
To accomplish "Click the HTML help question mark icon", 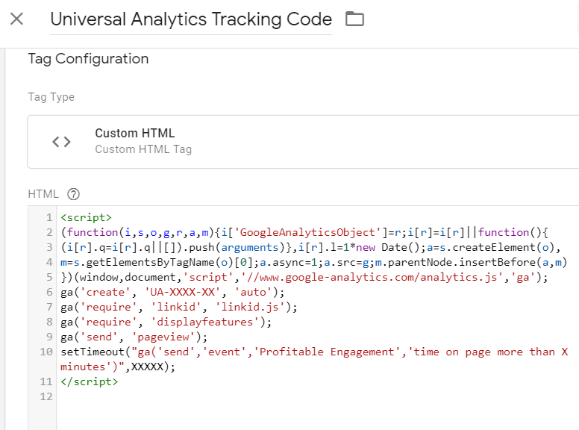I will (x=73, y=194).
